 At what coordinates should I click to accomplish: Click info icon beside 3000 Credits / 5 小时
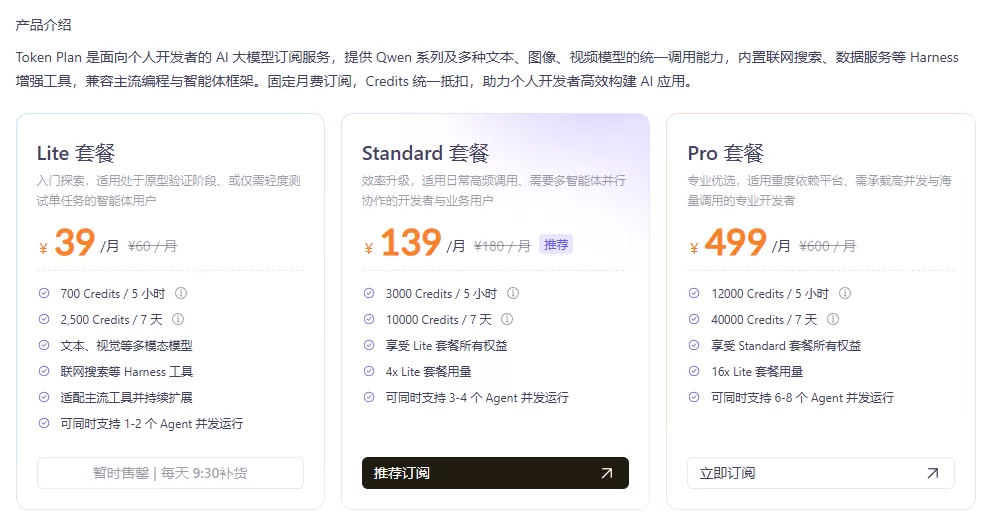pos(513,293)
